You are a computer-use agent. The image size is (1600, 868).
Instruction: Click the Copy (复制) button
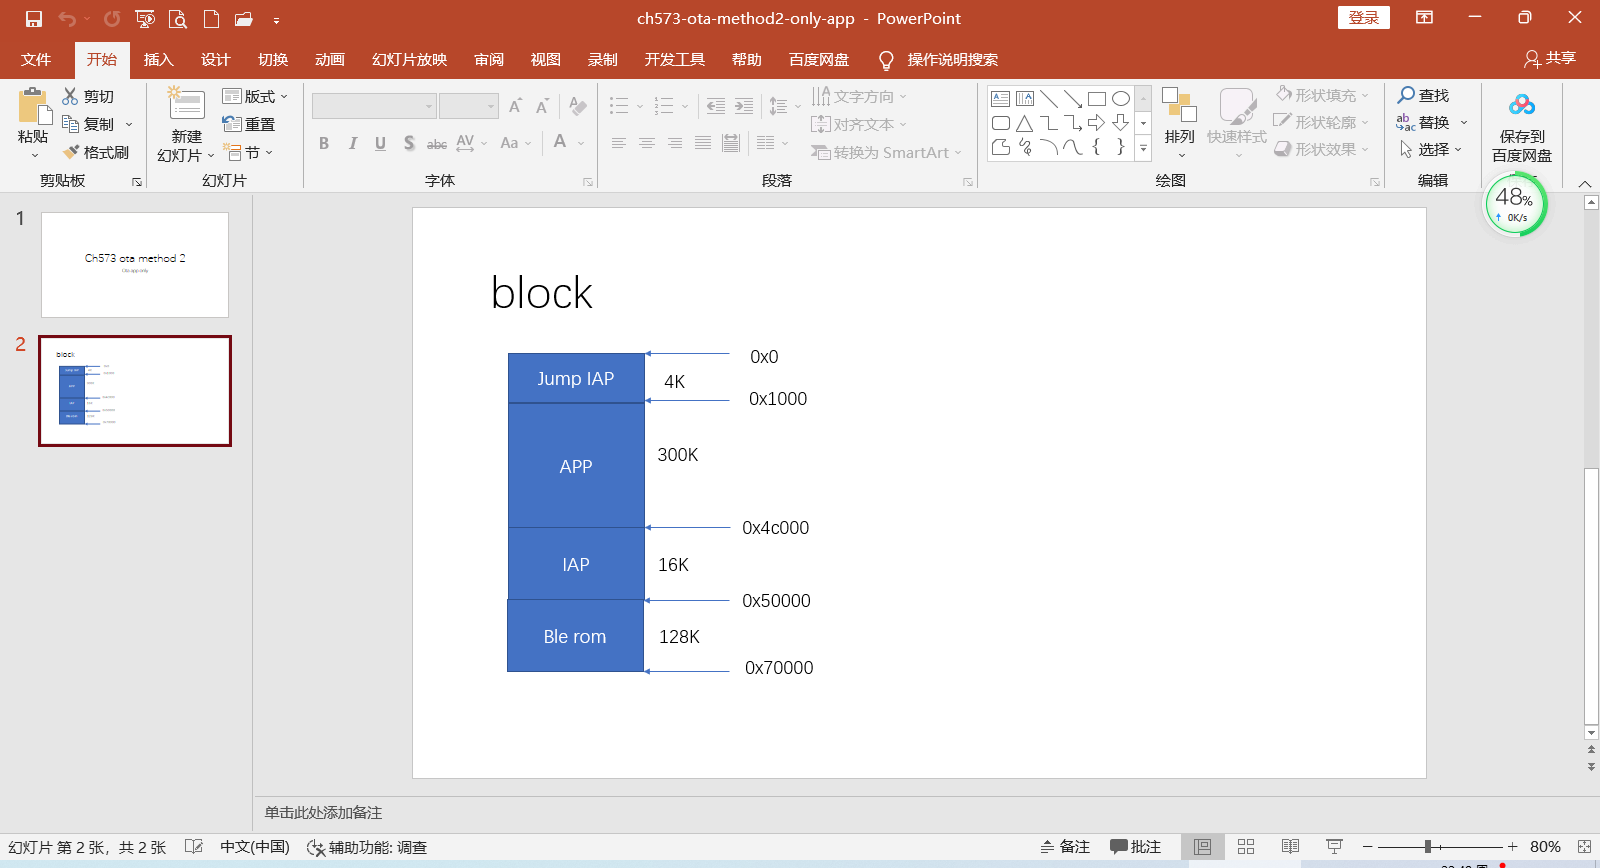pos(95,124)
